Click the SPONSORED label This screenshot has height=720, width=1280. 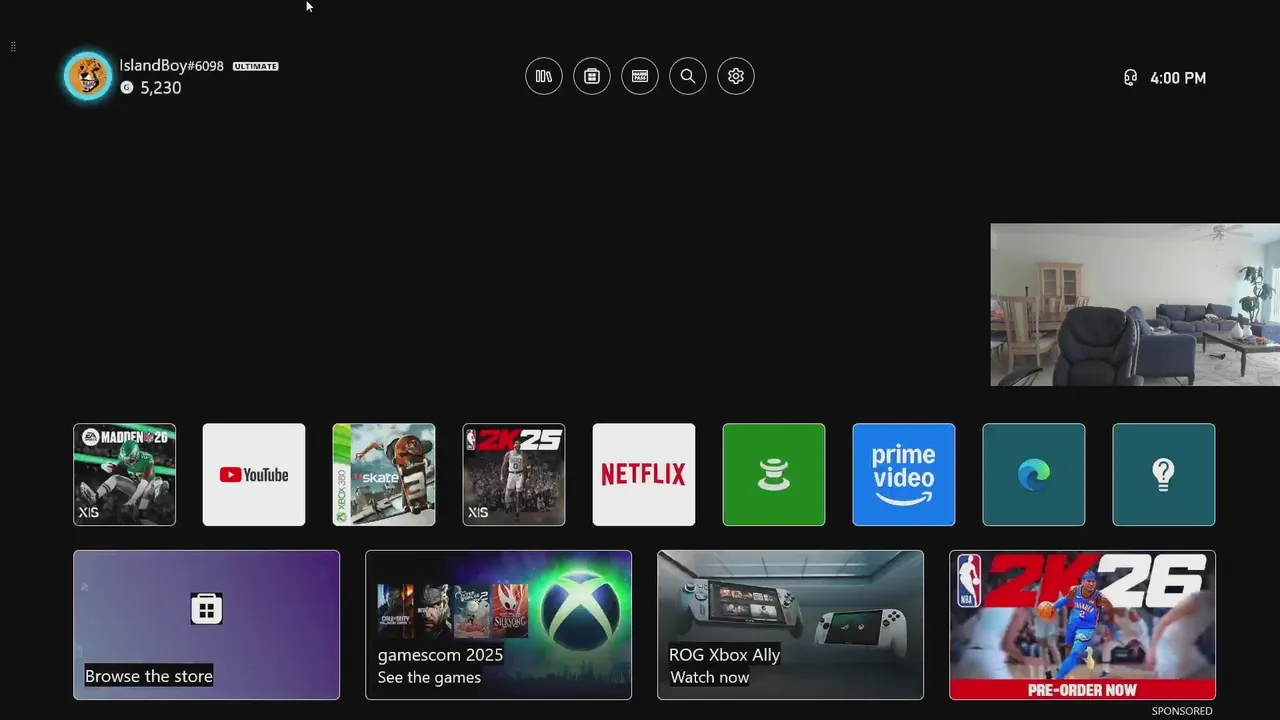pos(1182,711)
